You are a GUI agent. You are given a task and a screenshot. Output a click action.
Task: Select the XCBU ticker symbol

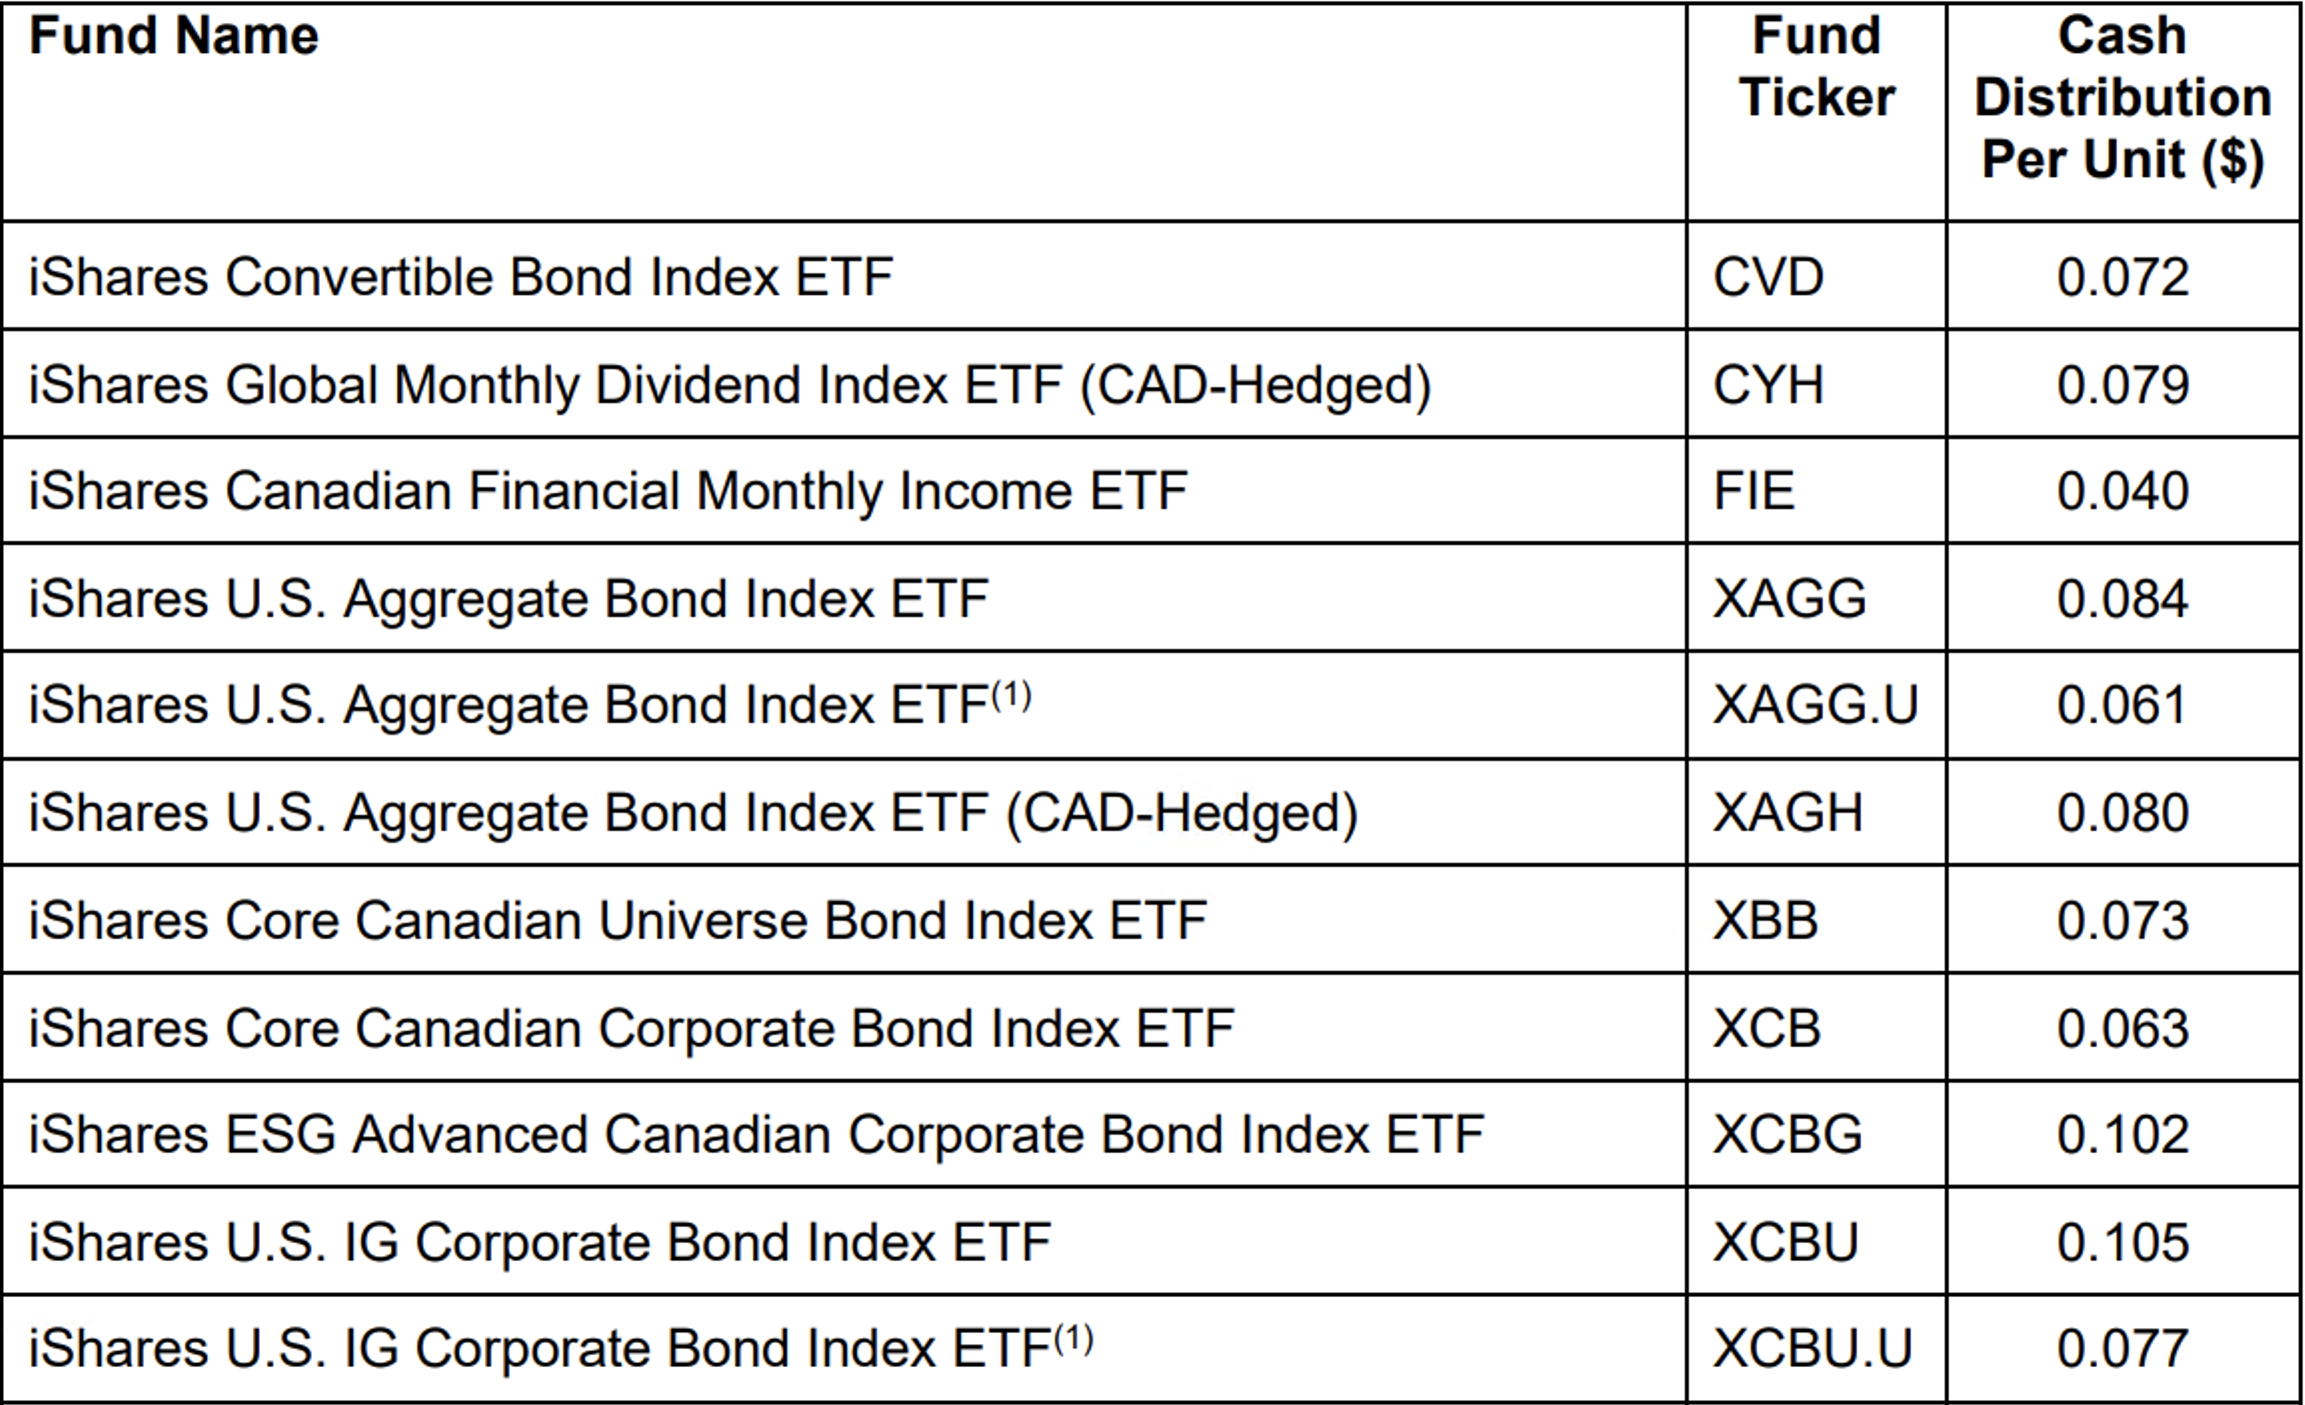pos(1785,1243)
